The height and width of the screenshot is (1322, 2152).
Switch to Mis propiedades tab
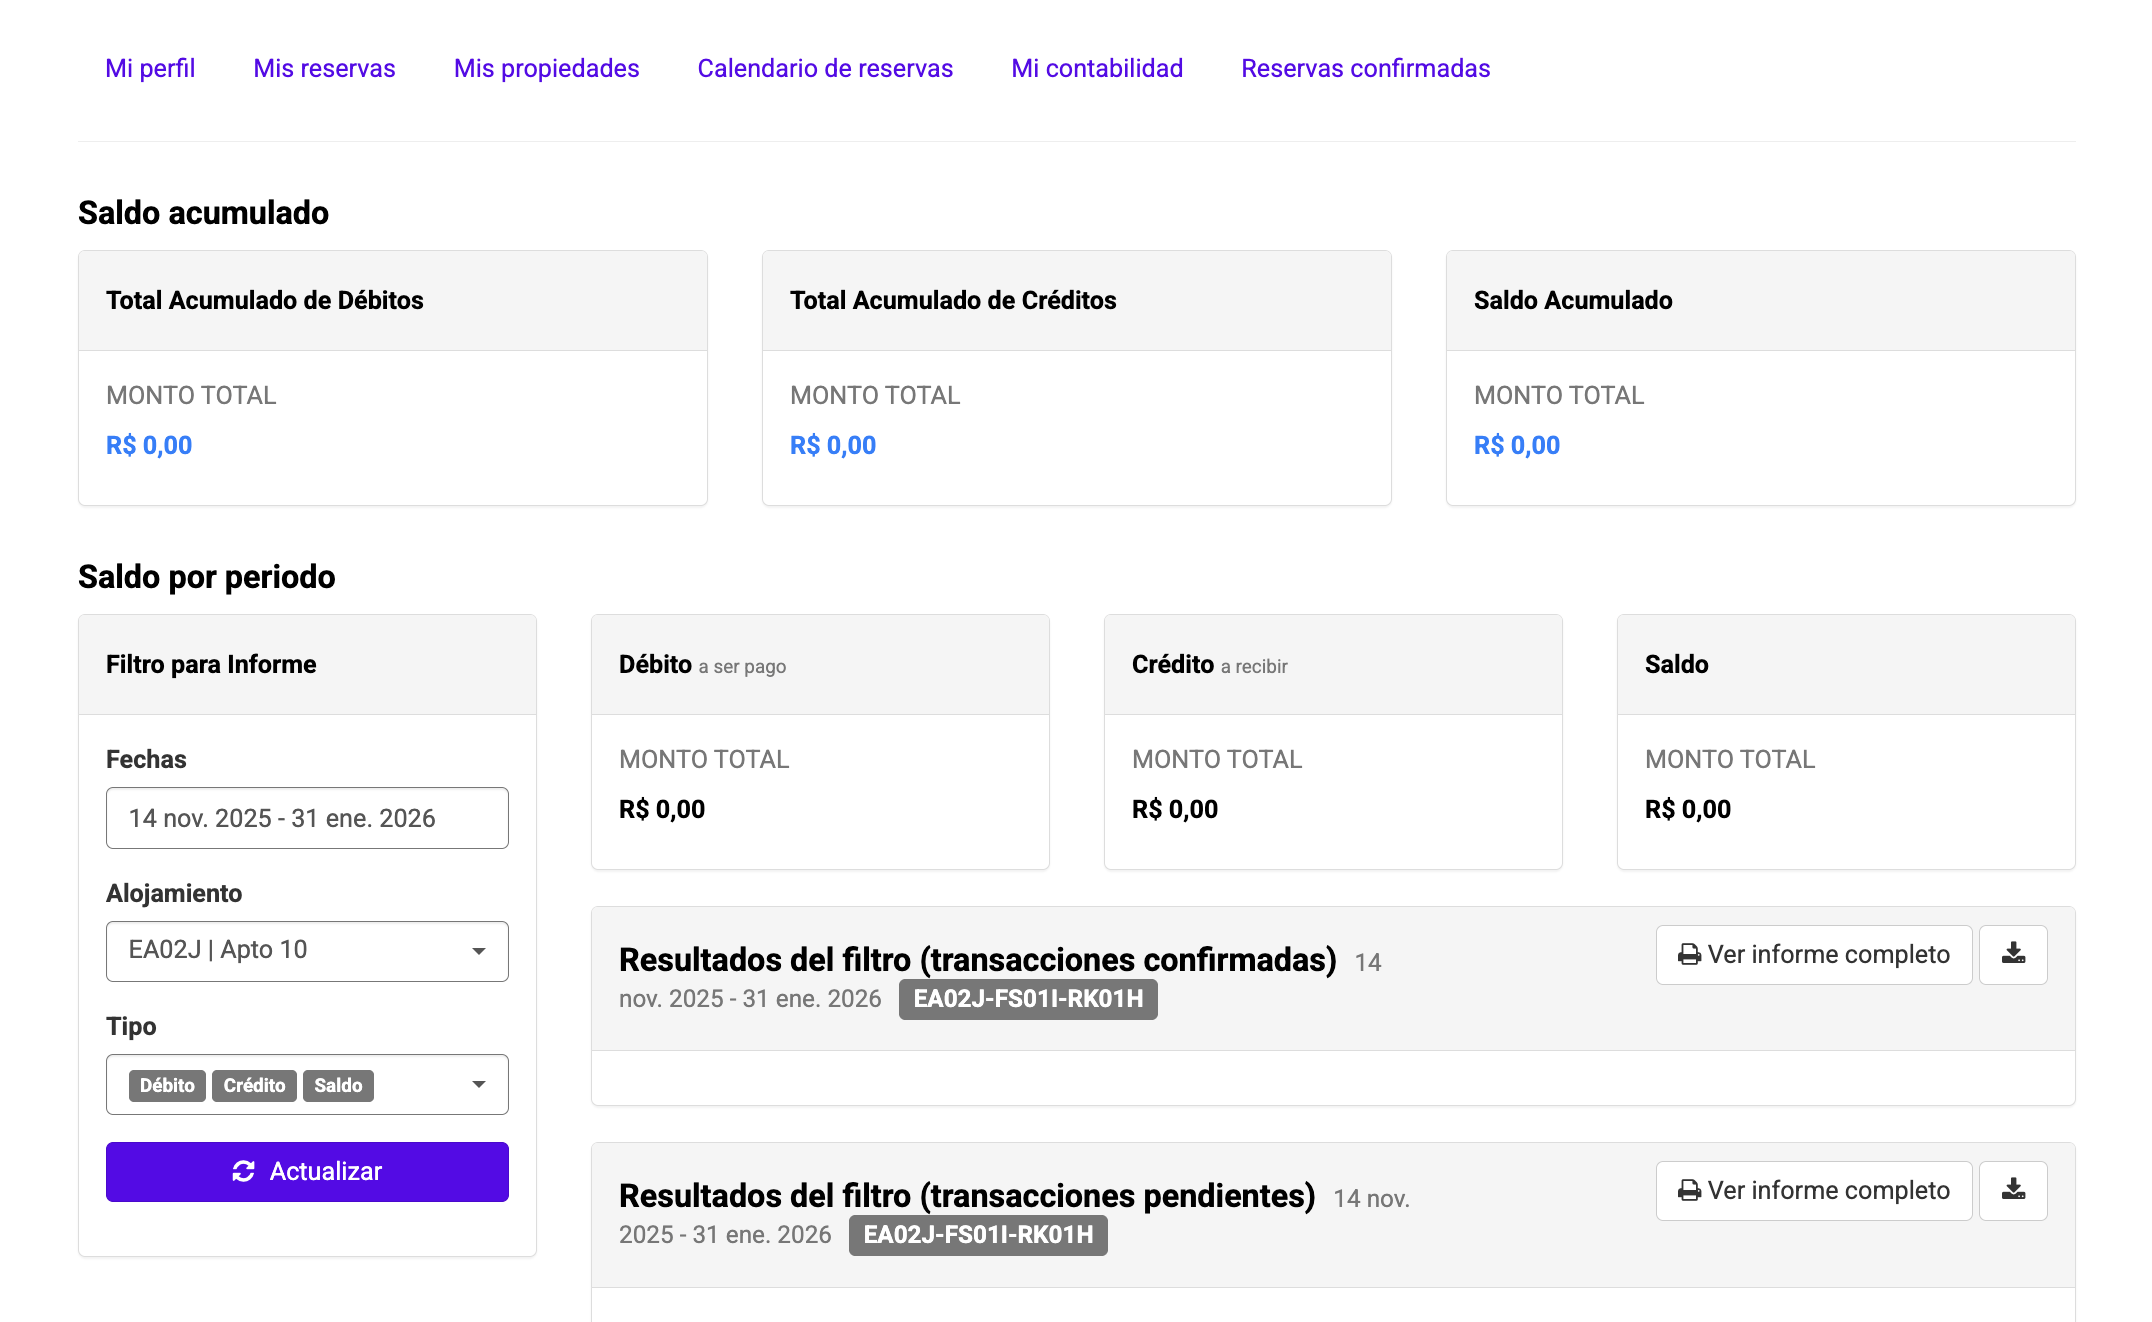(546, 68)
